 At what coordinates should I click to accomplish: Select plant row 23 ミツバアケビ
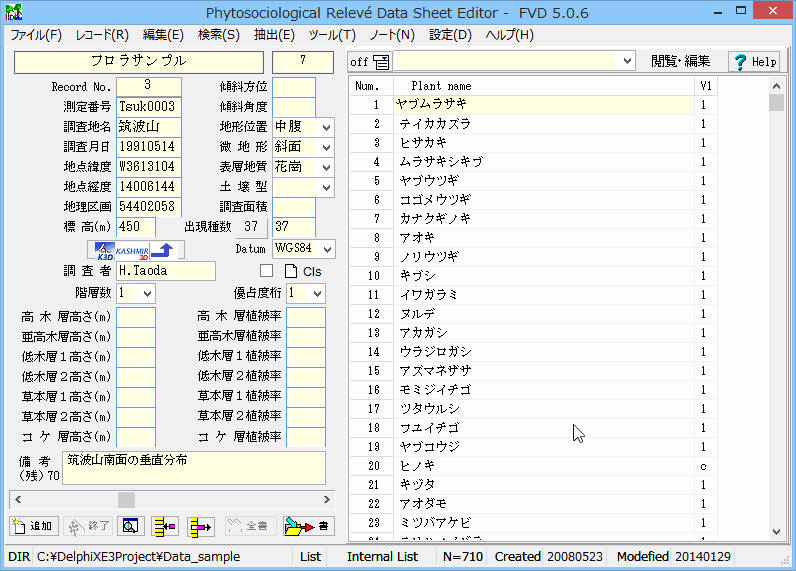tap(533, 523)
